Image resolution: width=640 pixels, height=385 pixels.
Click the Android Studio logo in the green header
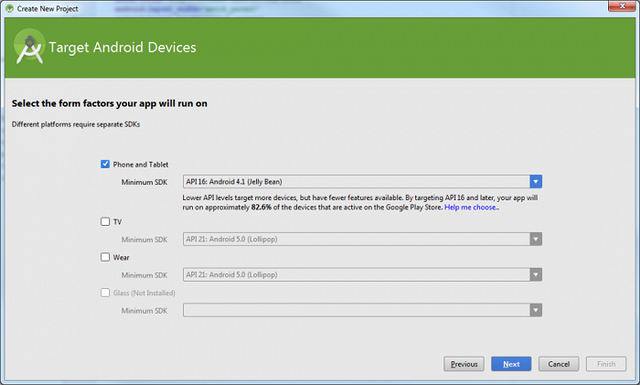(29, 47)
